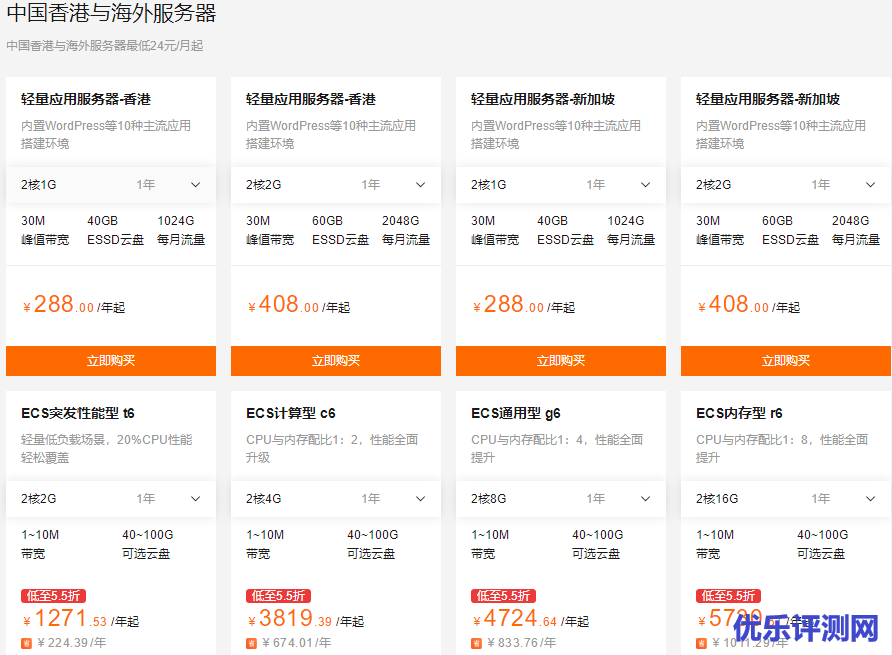The image size is (892, 655).
Task: Click the ECS内存型 r6 card title
Action: coord(739,413)
